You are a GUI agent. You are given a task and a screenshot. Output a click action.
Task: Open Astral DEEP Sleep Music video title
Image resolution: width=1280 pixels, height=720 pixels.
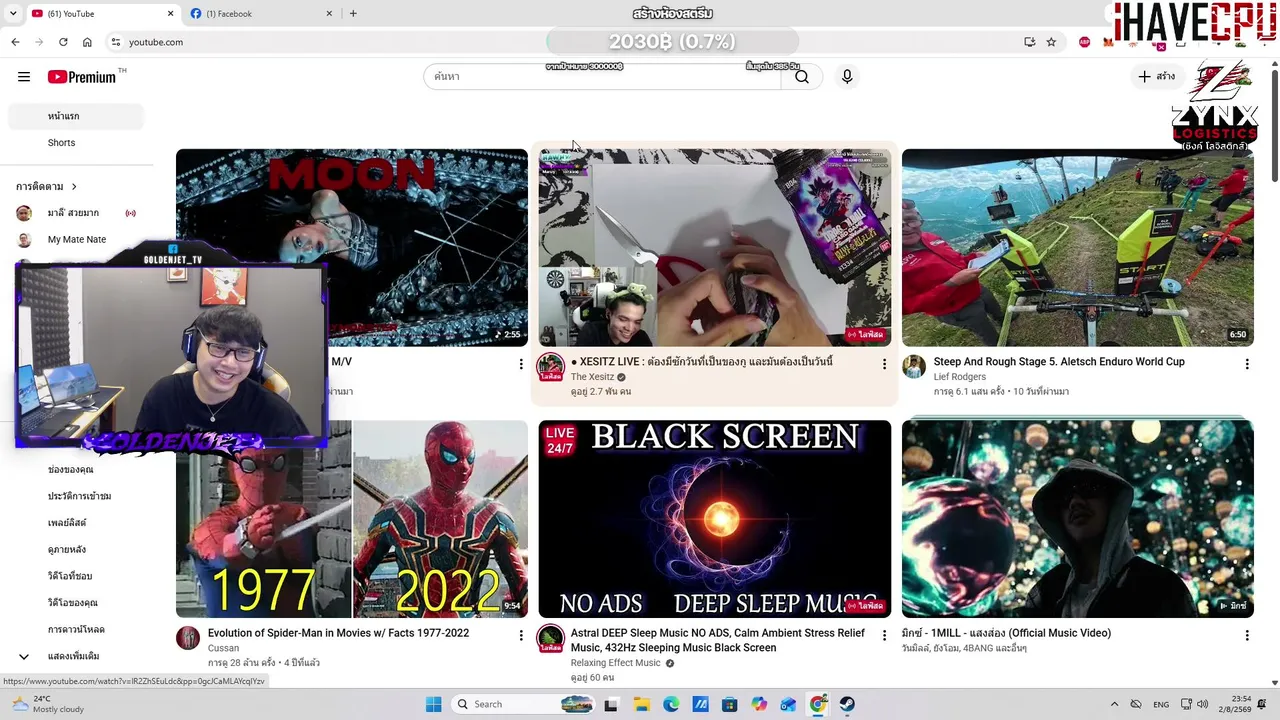pos(718,640)
